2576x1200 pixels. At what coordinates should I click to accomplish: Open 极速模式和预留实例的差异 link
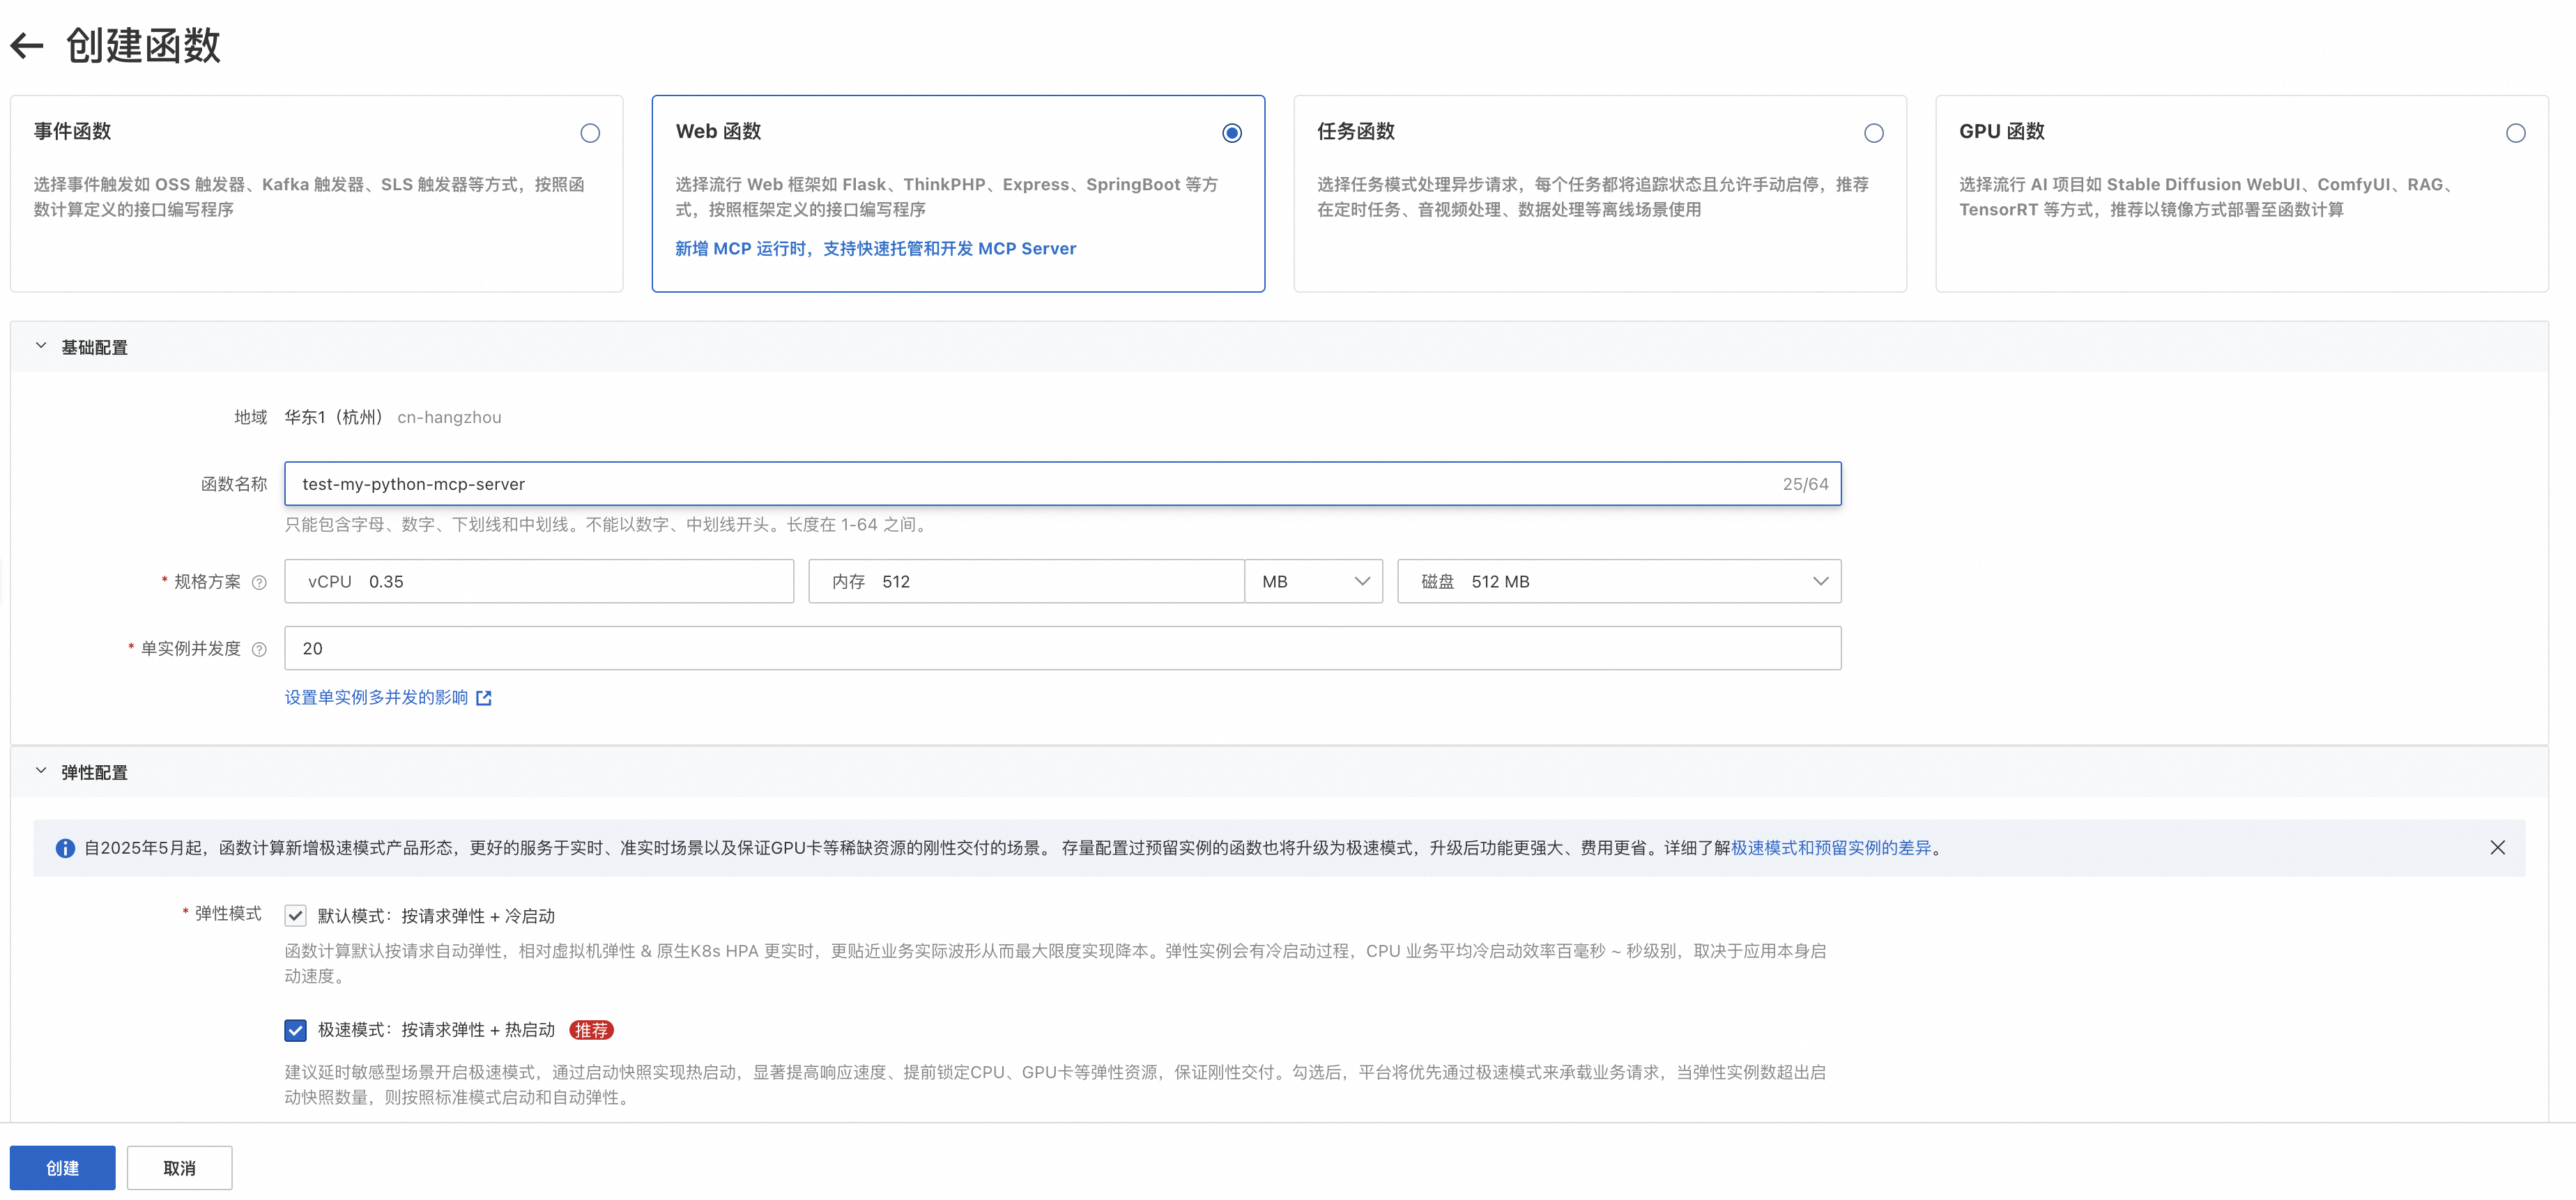(1830, 848)
